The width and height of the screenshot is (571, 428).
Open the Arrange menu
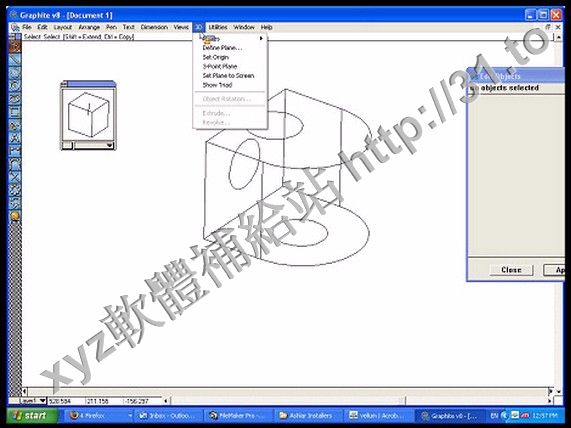tap(89, 27)
